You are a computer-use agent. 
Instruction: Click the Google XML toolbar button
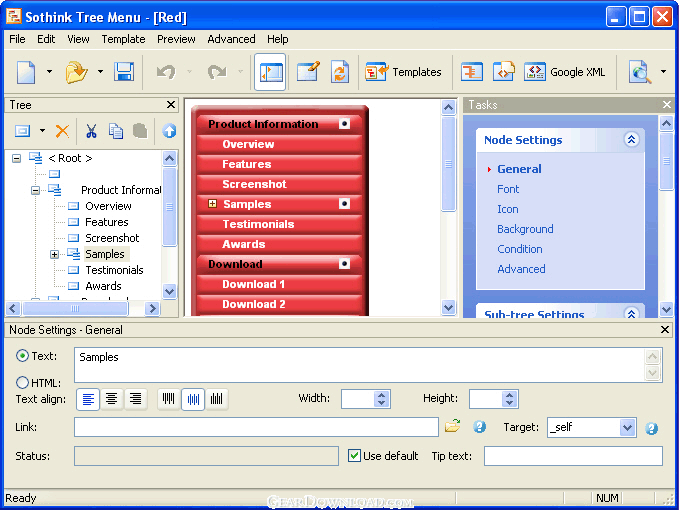pyautogui.click(x=565, y=72)
